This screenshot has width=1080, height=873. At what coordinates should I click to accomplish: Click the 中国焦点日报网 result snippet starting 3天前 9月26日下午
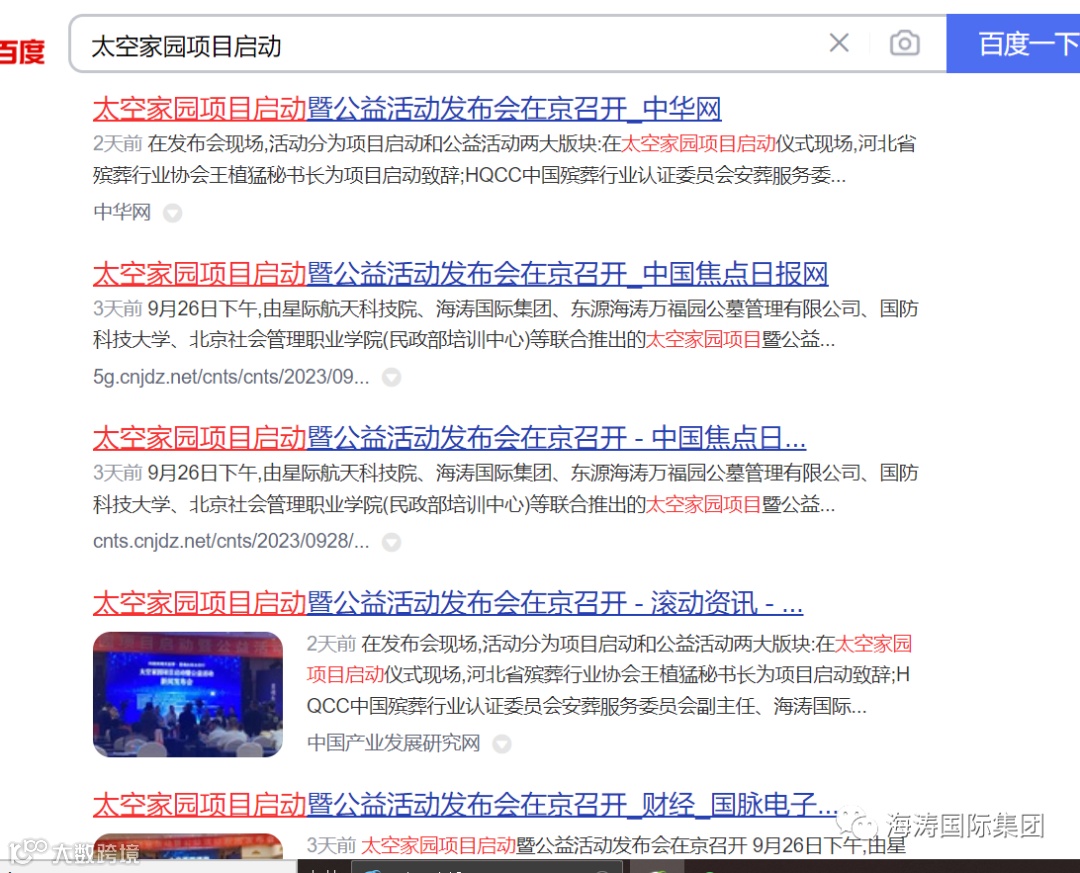pos(506,324)
